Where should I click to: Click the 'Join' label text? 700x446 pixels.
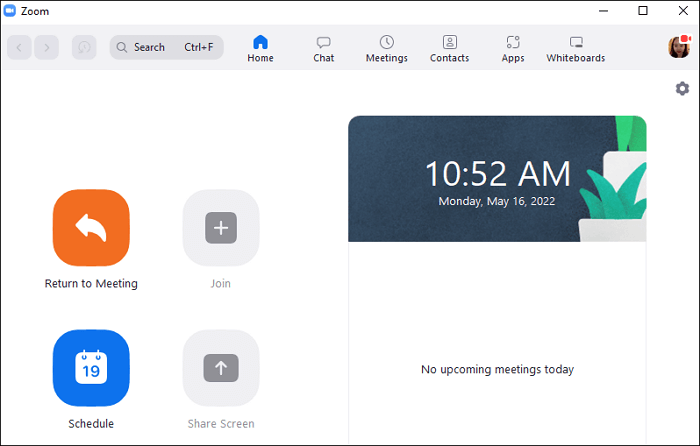(x=221, y=283)
